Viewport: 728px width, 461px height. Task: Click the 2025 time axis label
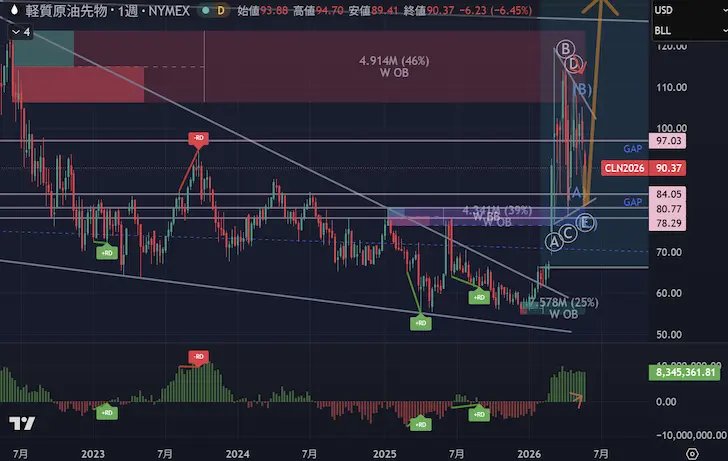(384, 454)
